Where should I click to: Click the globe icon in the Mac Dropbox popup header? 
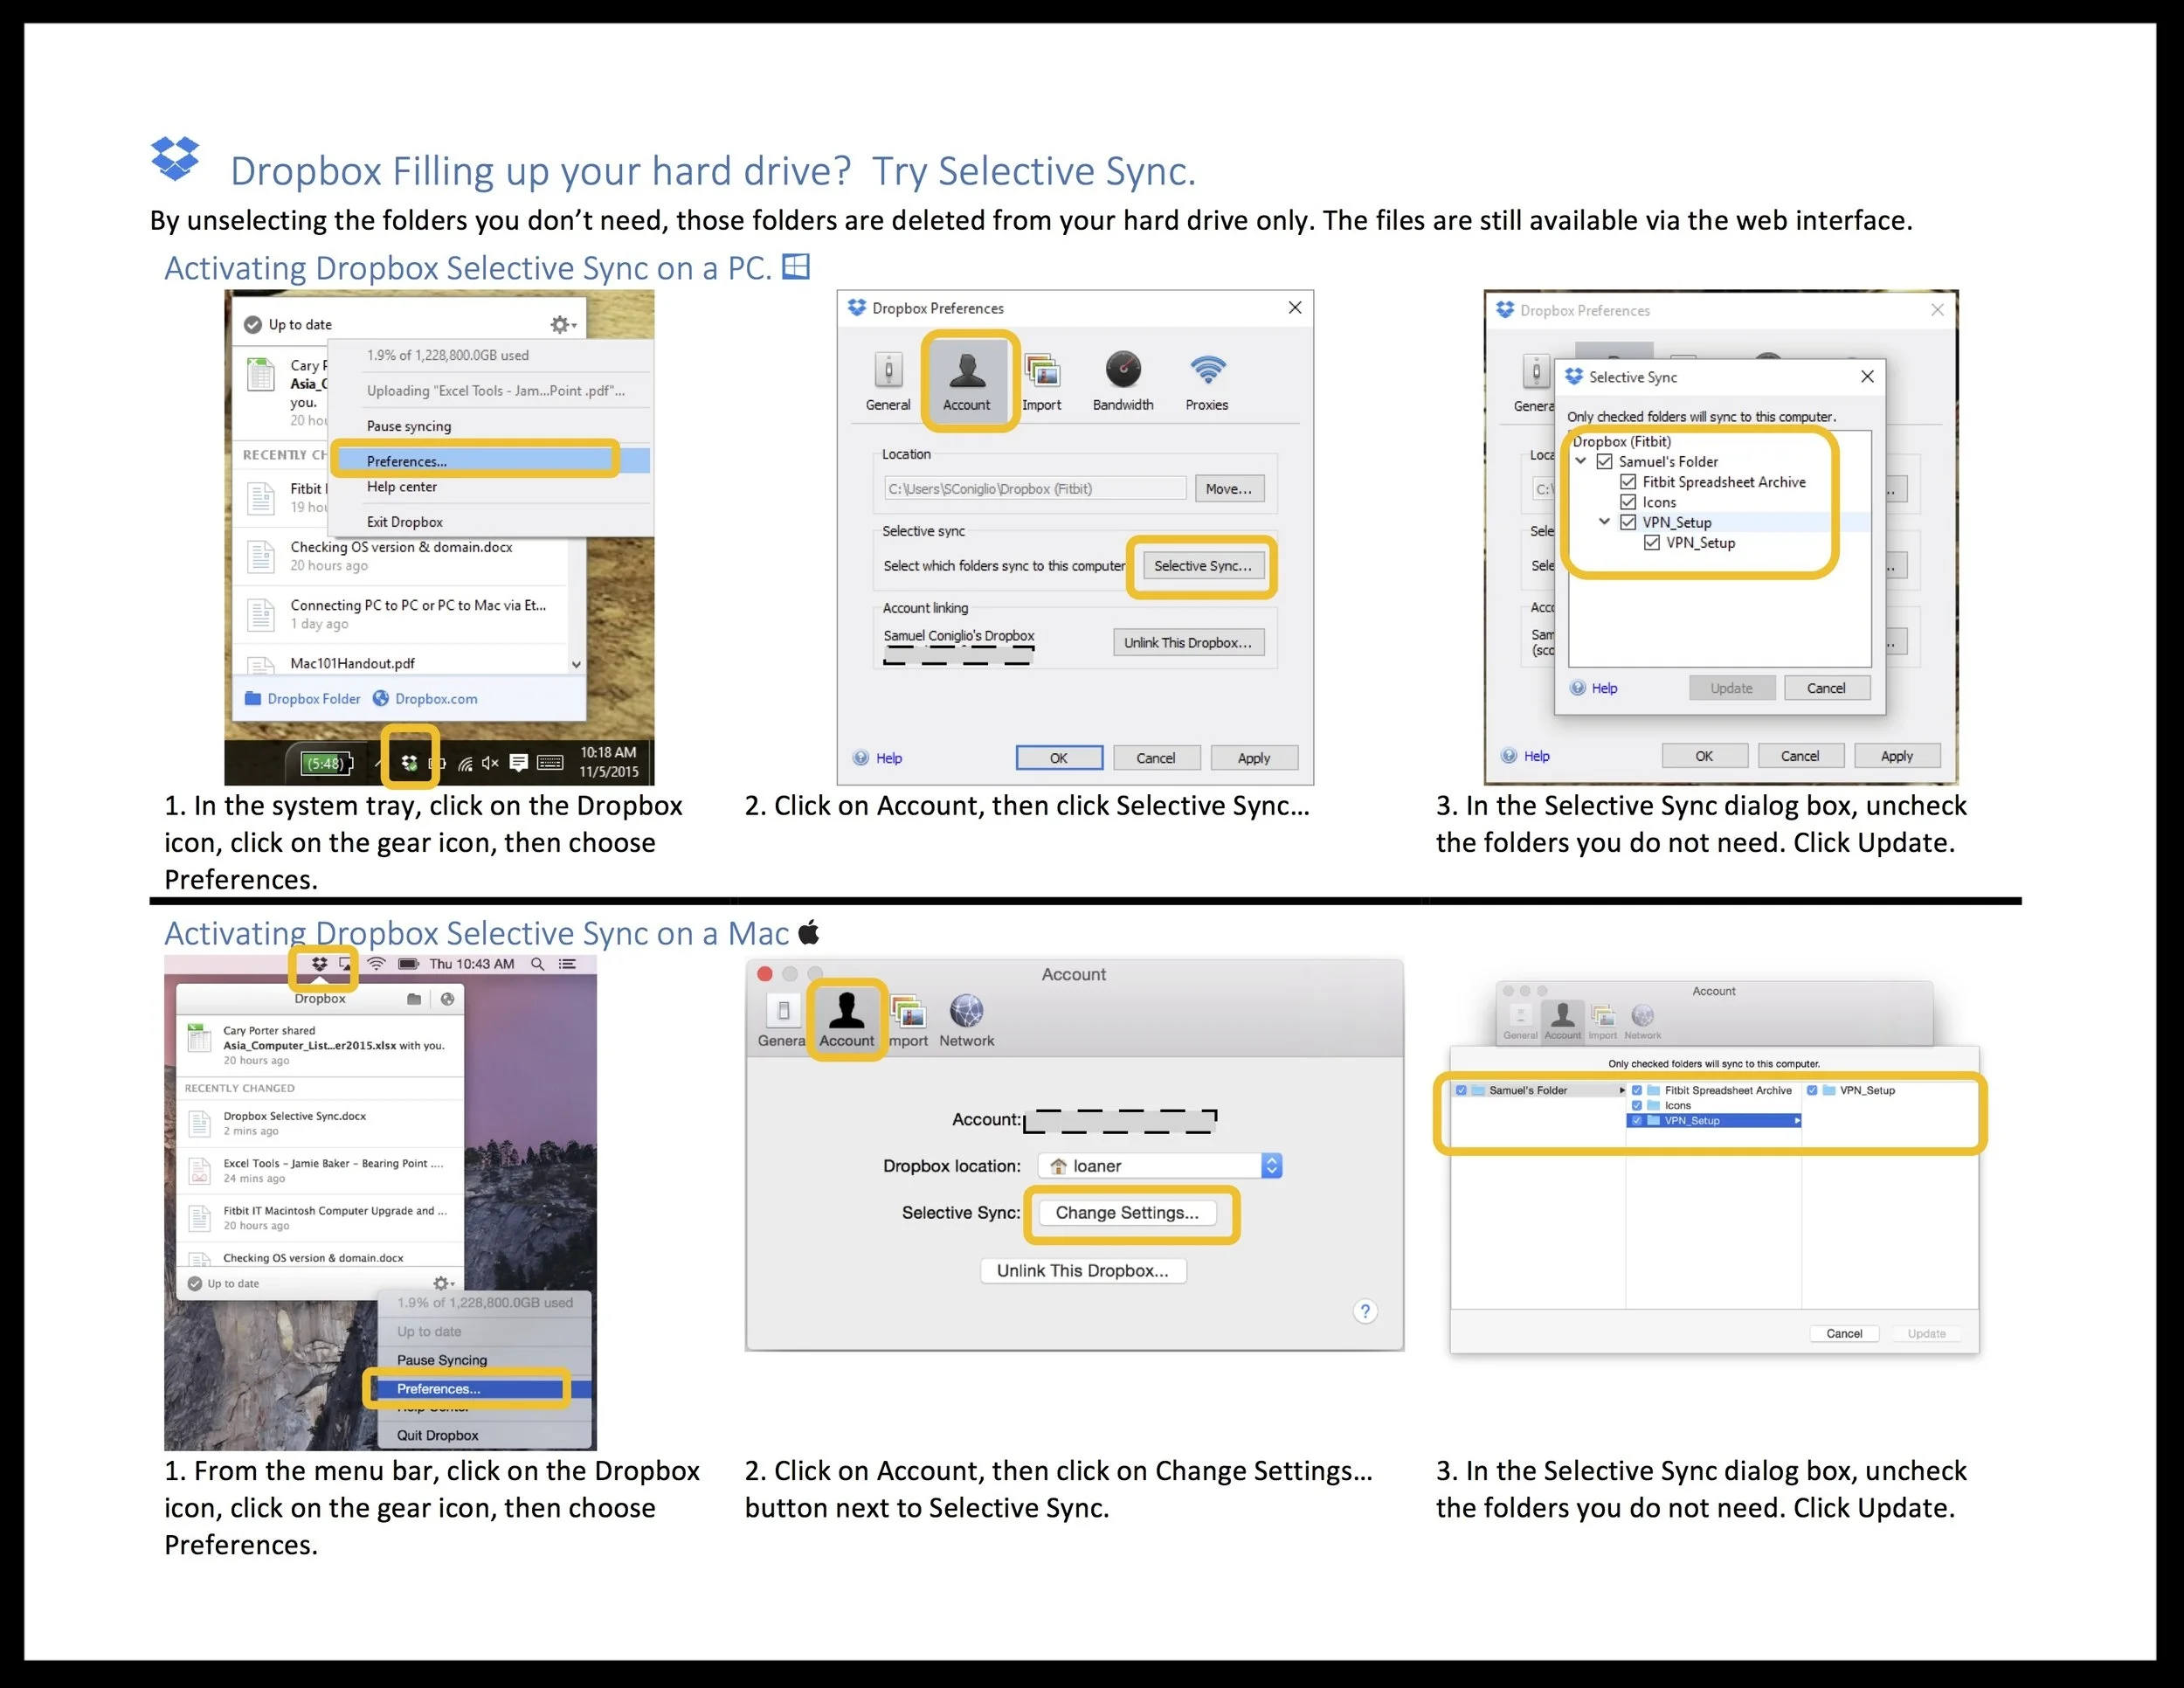coord(447,999)
